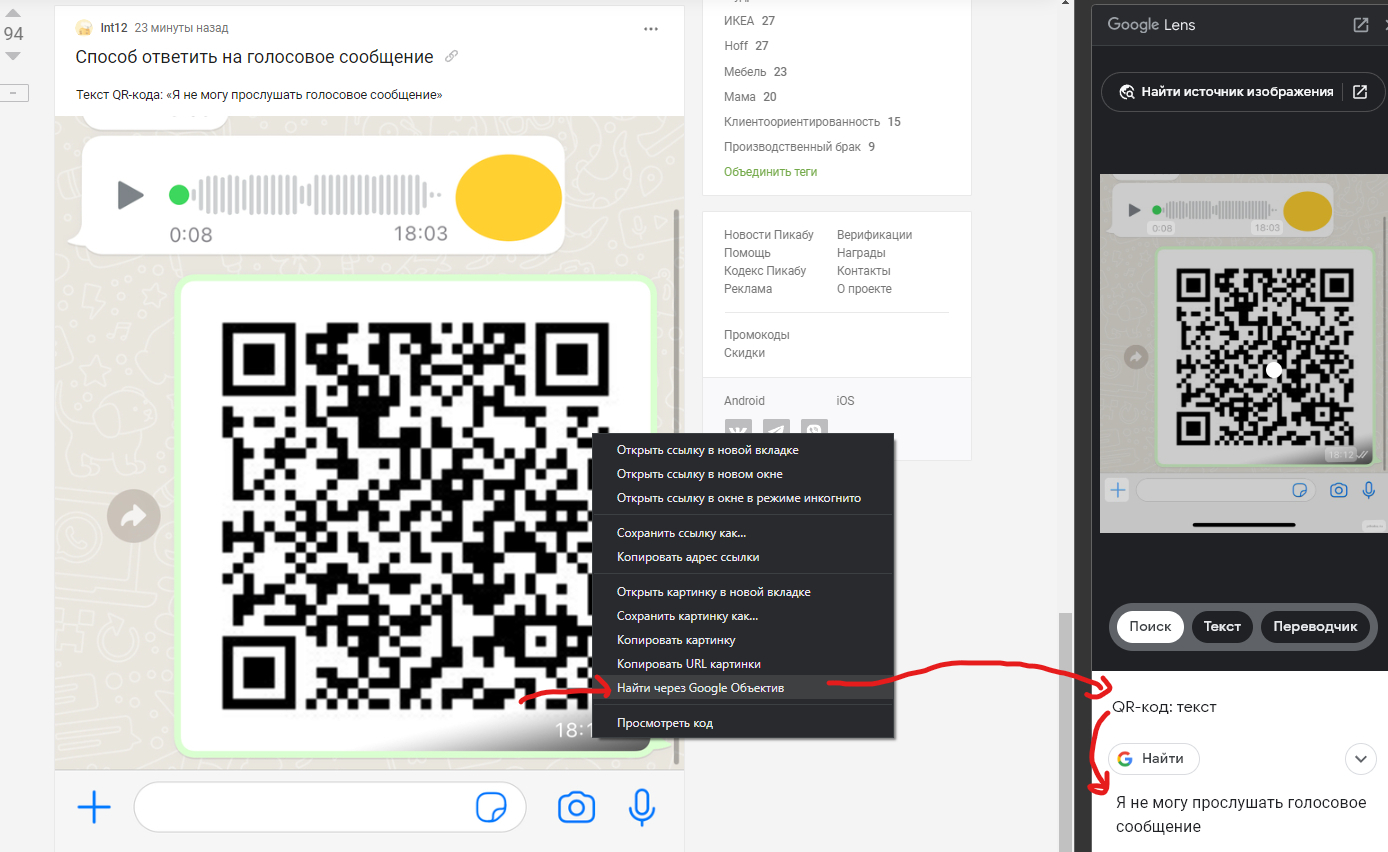Screen dimensions: 1388x852
Task: Select "Найти через Google Объектив"
Action: (x=742, y=688)
